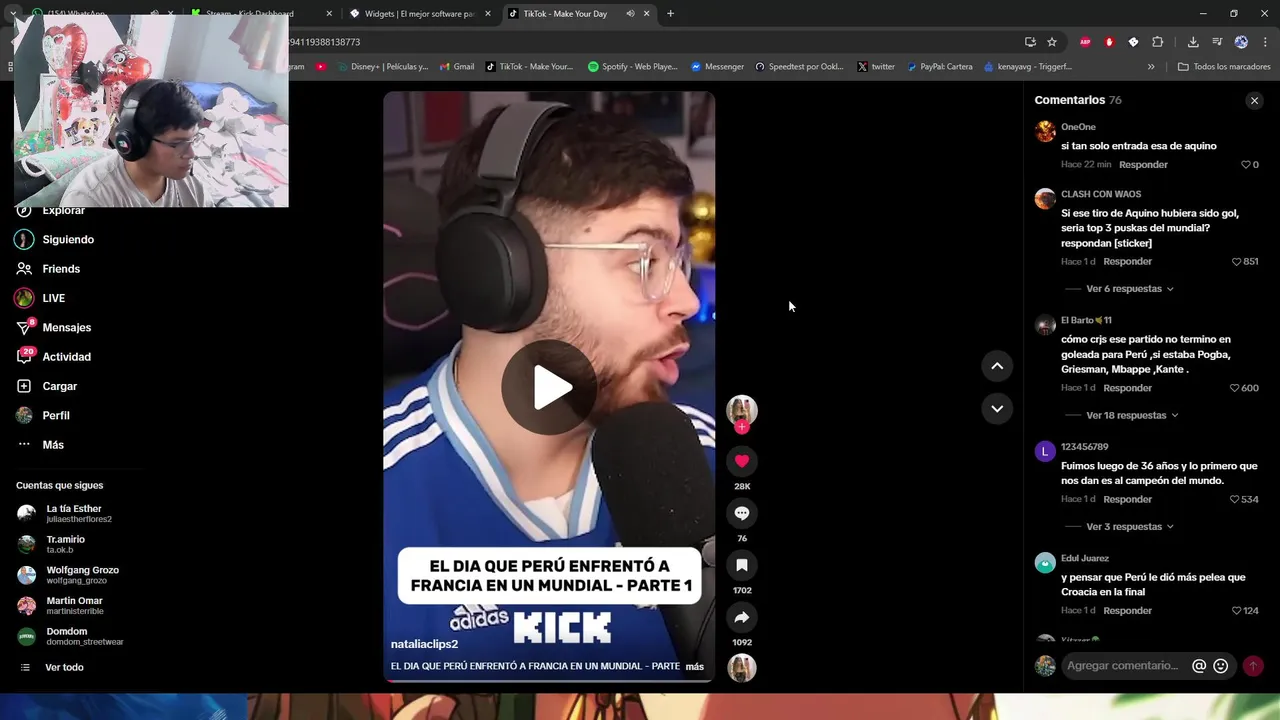Open comments via the speech bubble icon
This screenshot has height=720, width=1280.
coord(742,513)
